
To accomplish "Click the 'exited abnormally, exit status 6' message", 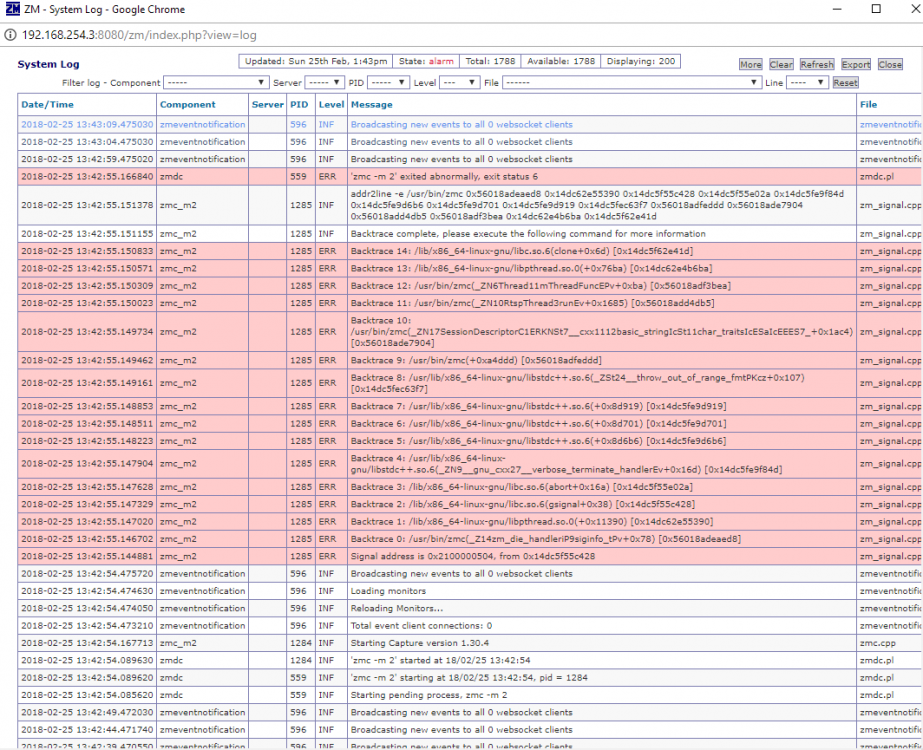I will tap(444, 177).
